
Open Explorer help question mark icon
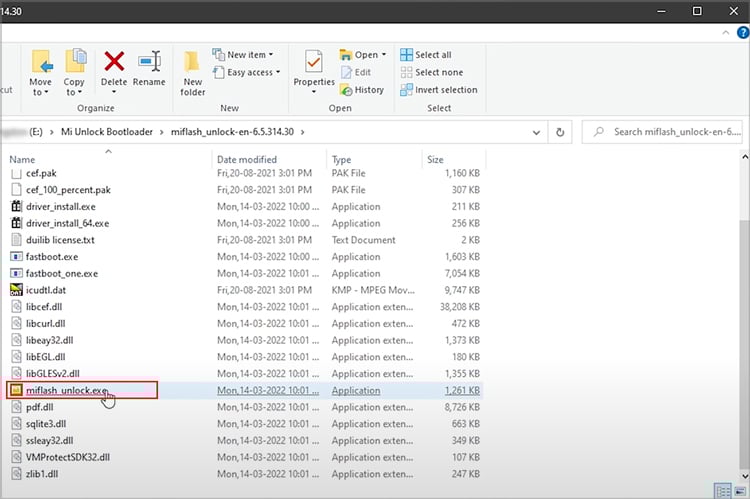(x=743, y=32)
